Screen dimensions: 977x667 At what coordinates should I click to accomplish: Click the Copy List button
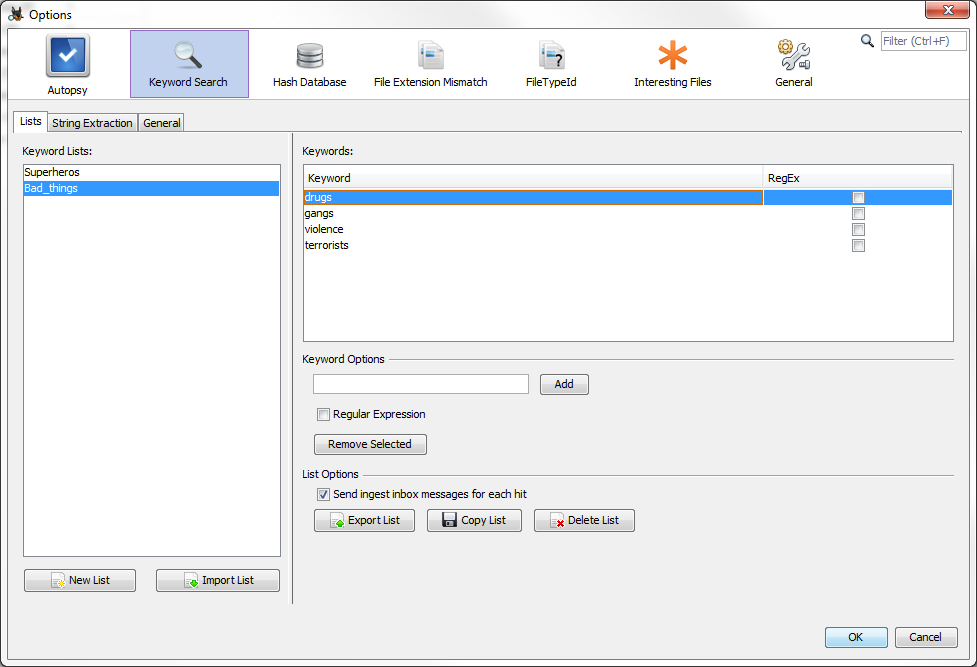pyautogui.click(x=474, y=521)
